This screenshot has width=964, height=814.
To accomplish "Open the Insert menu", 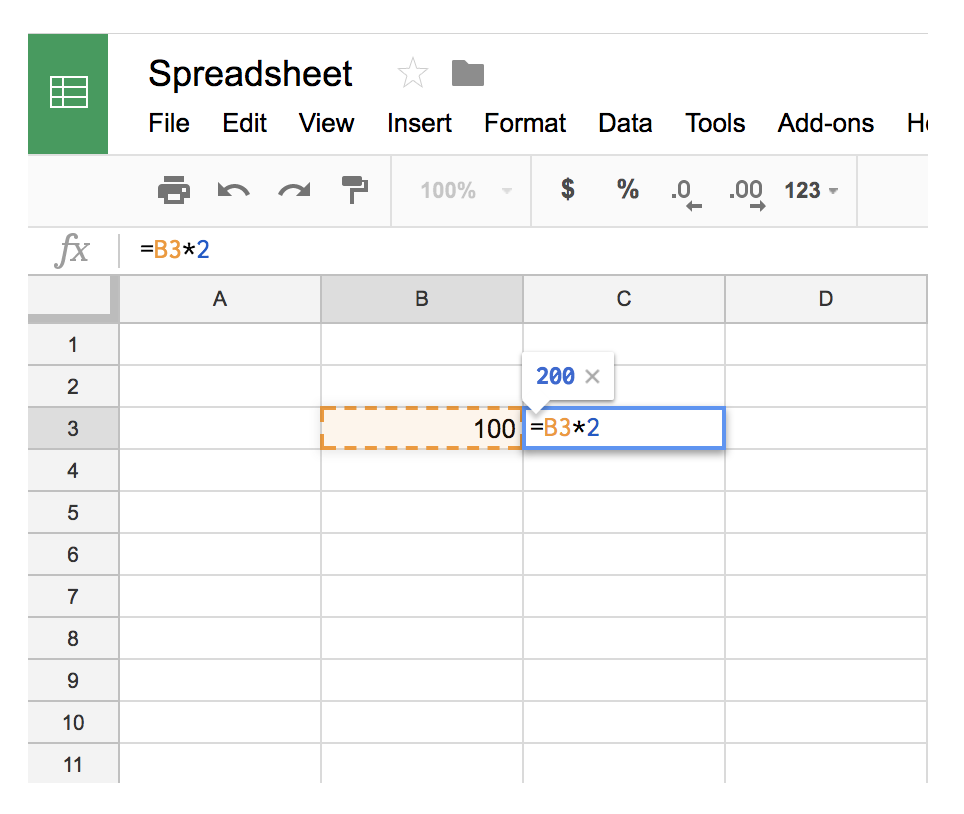I will (x=419, y=123).
